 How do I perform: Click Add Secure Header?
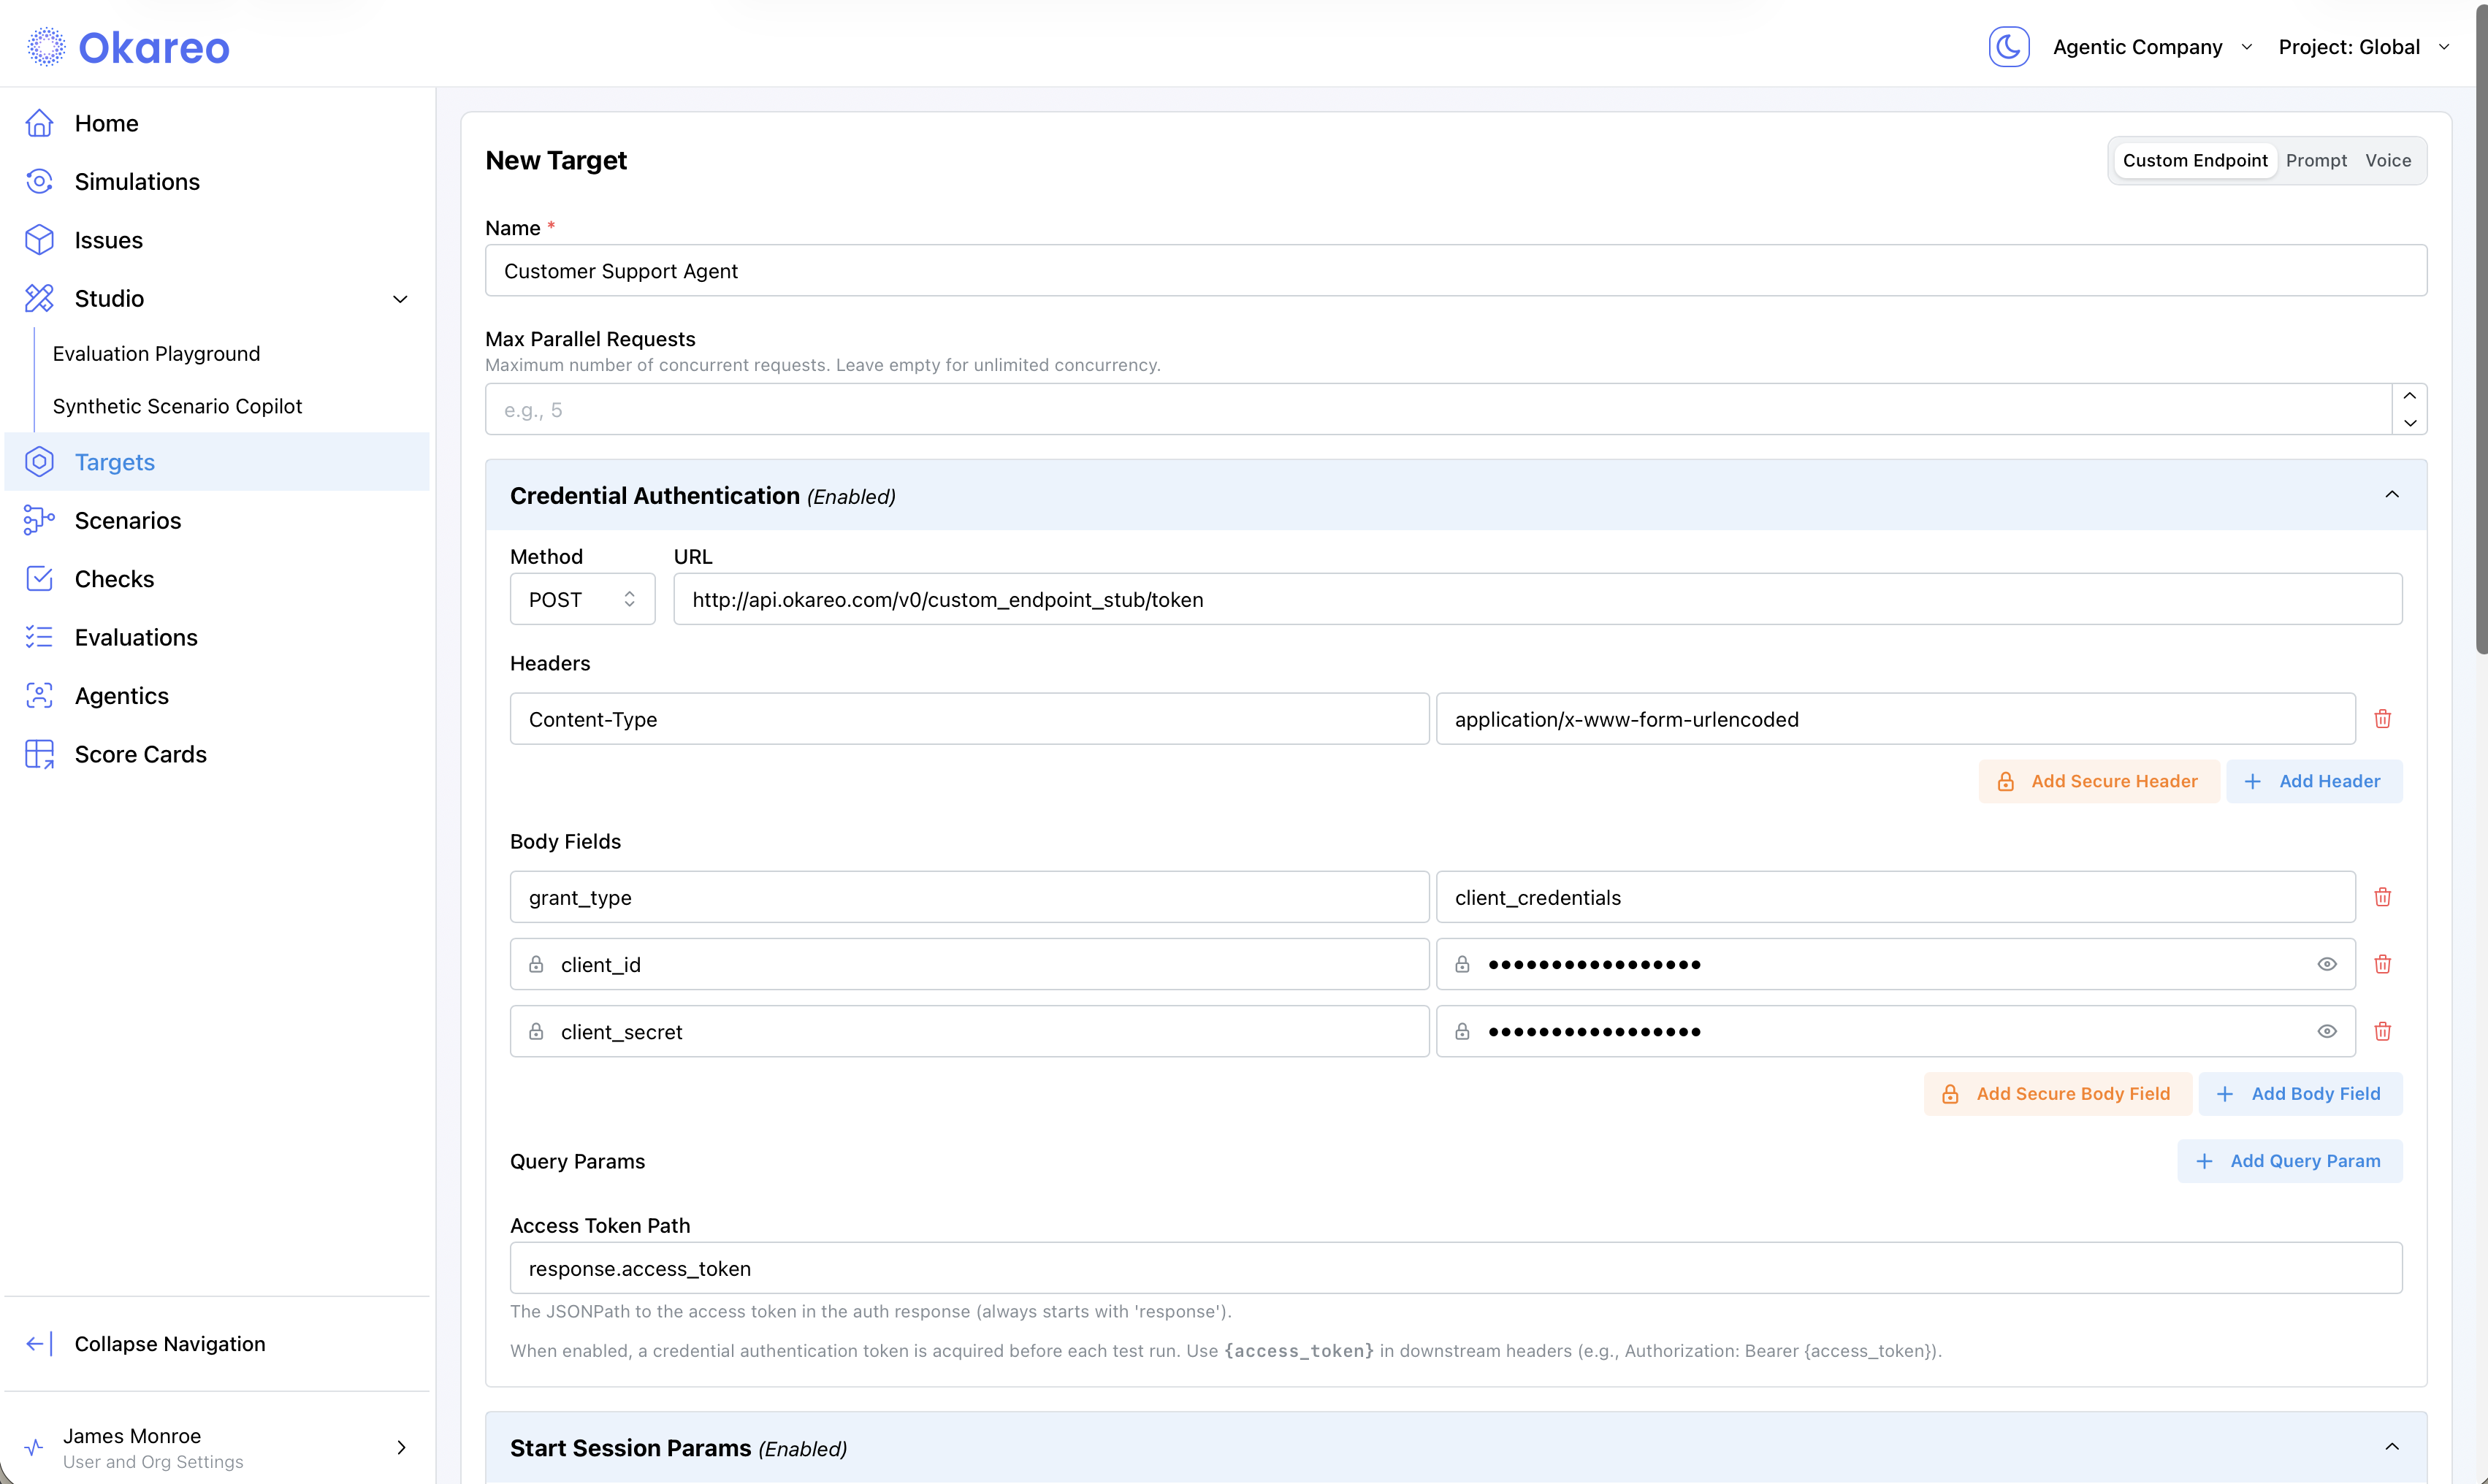[x=2098, y=781]
